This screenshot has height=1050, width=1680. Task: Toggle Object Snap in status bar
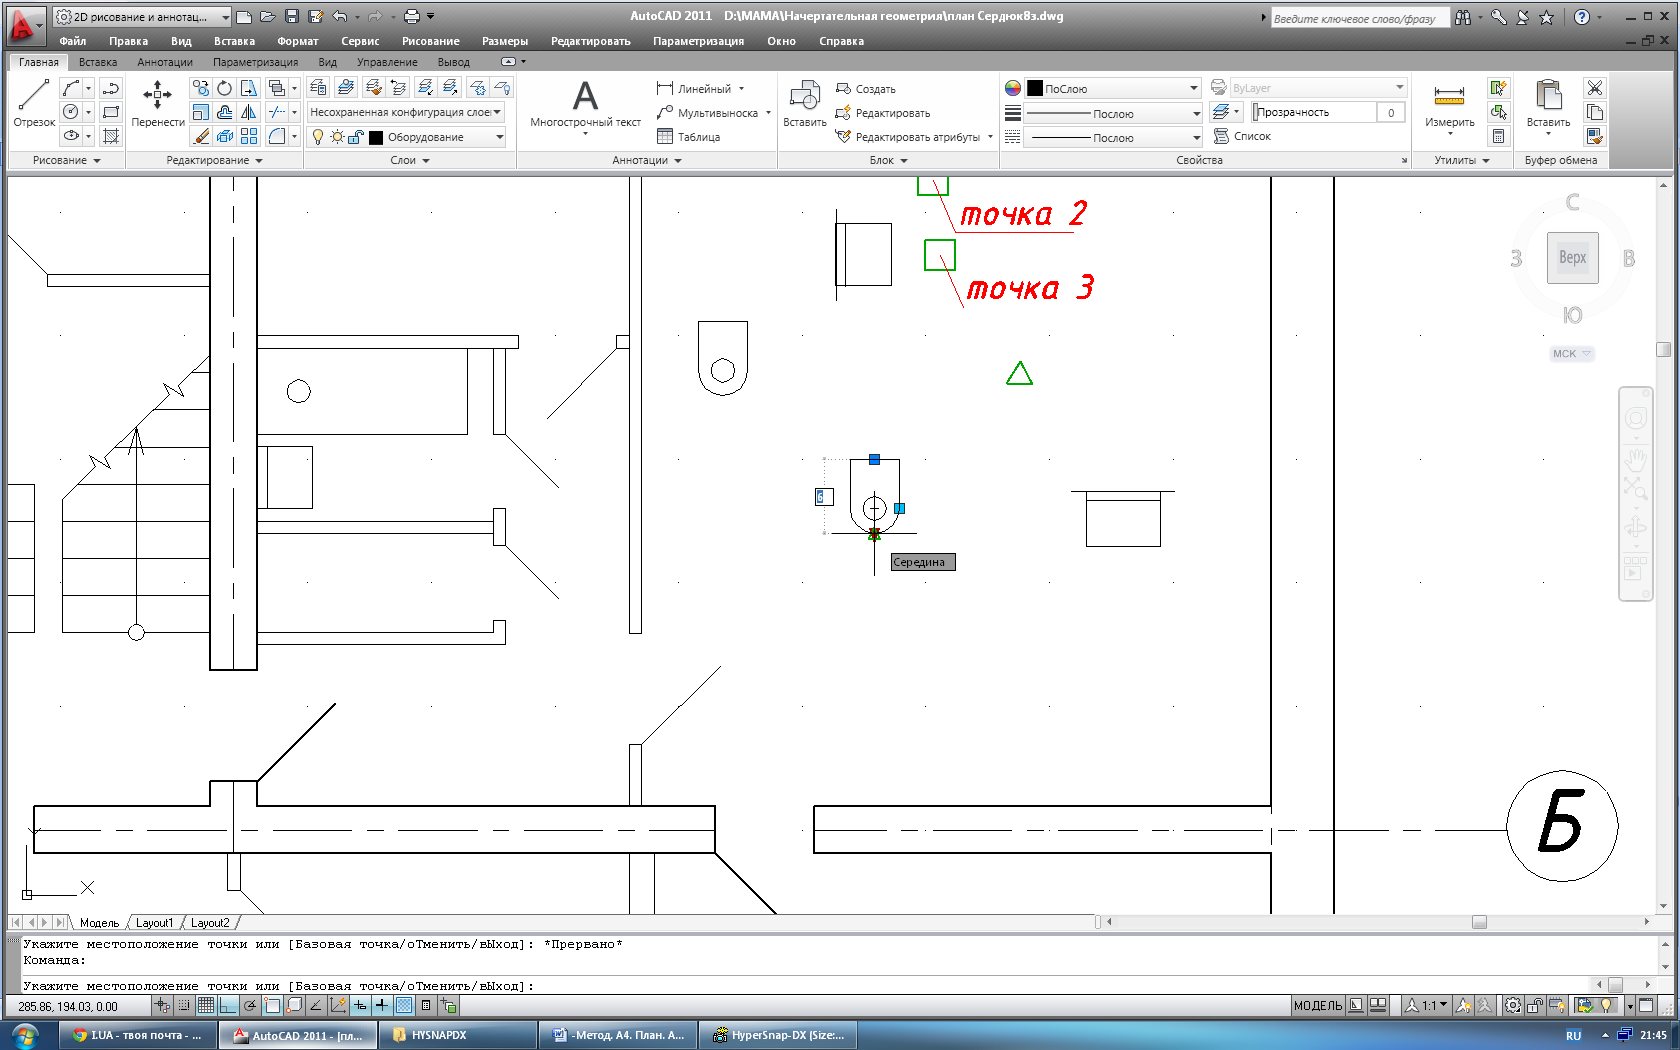pos(272,1005)
